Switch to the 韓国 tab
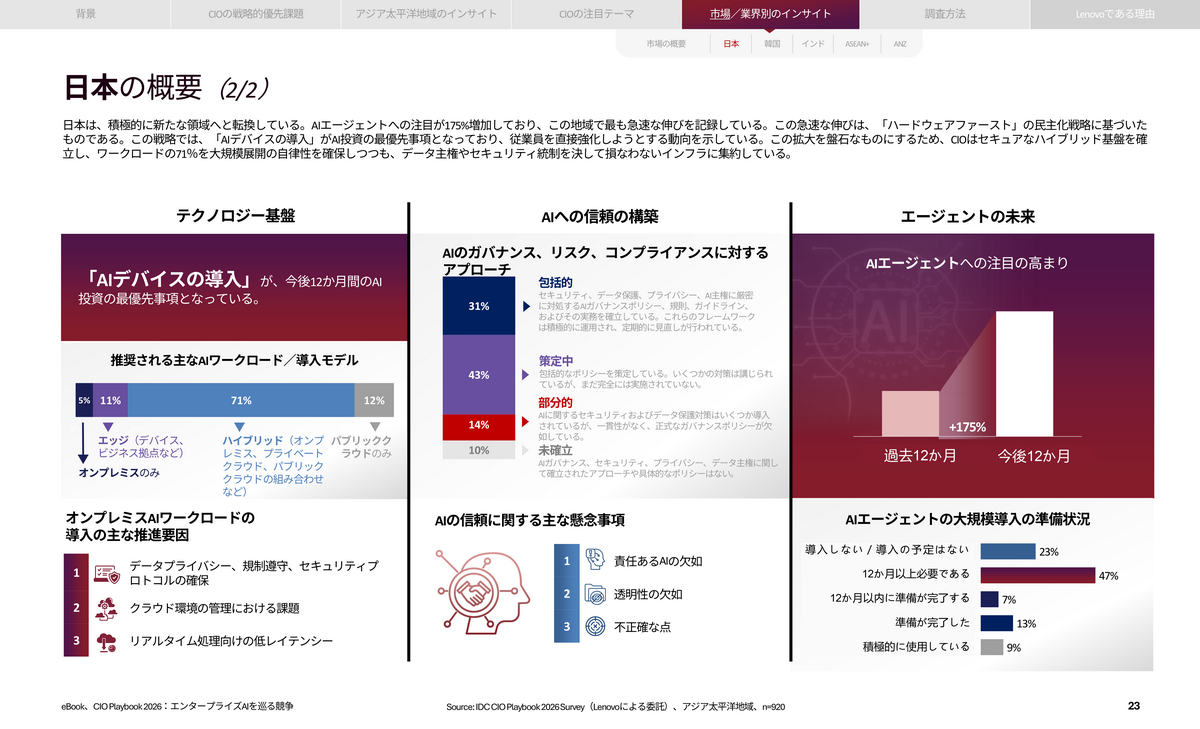 click(771, 44)
